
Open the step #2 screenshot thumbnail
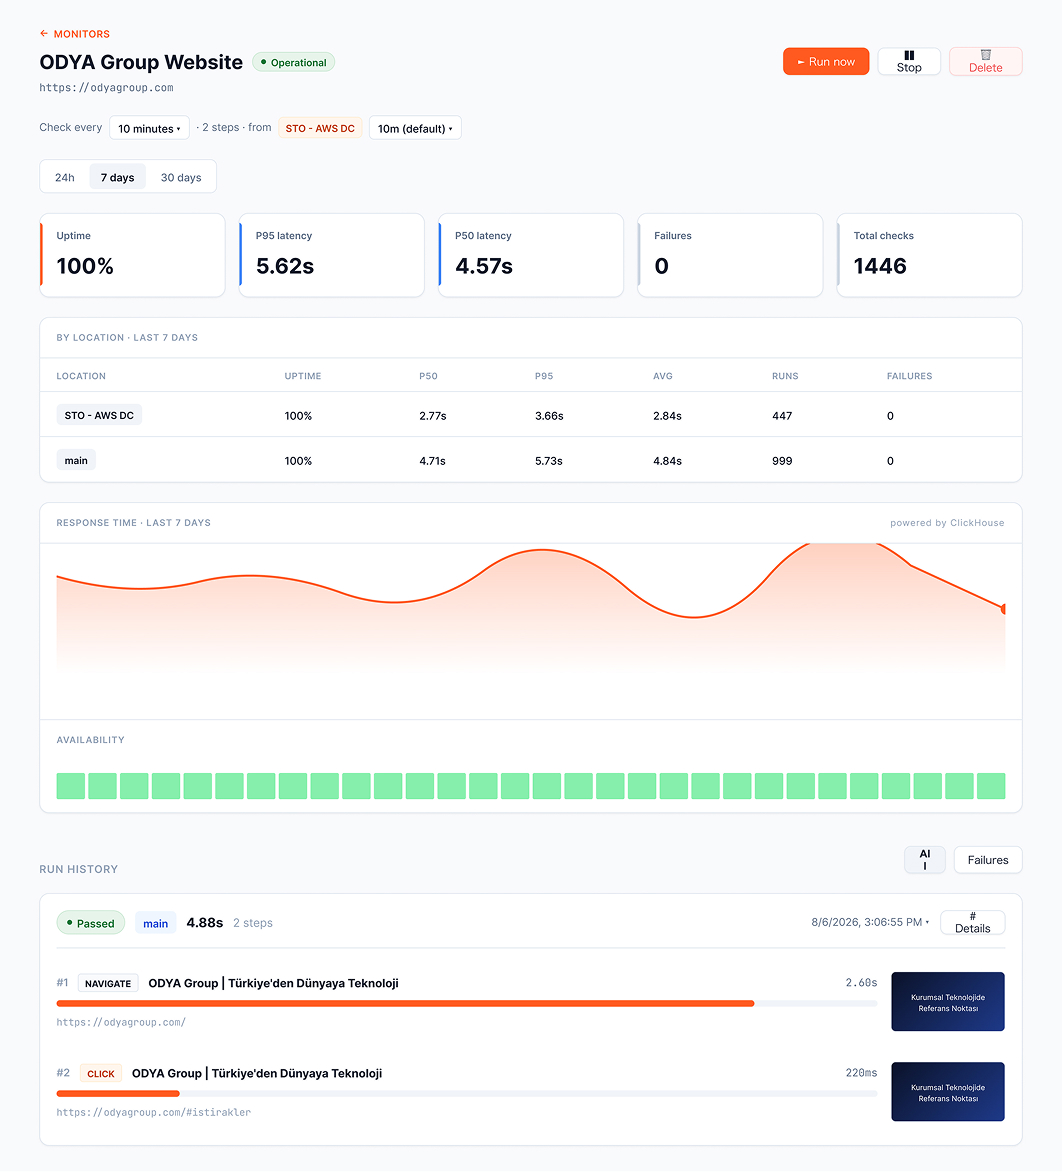pos(948,1091)
